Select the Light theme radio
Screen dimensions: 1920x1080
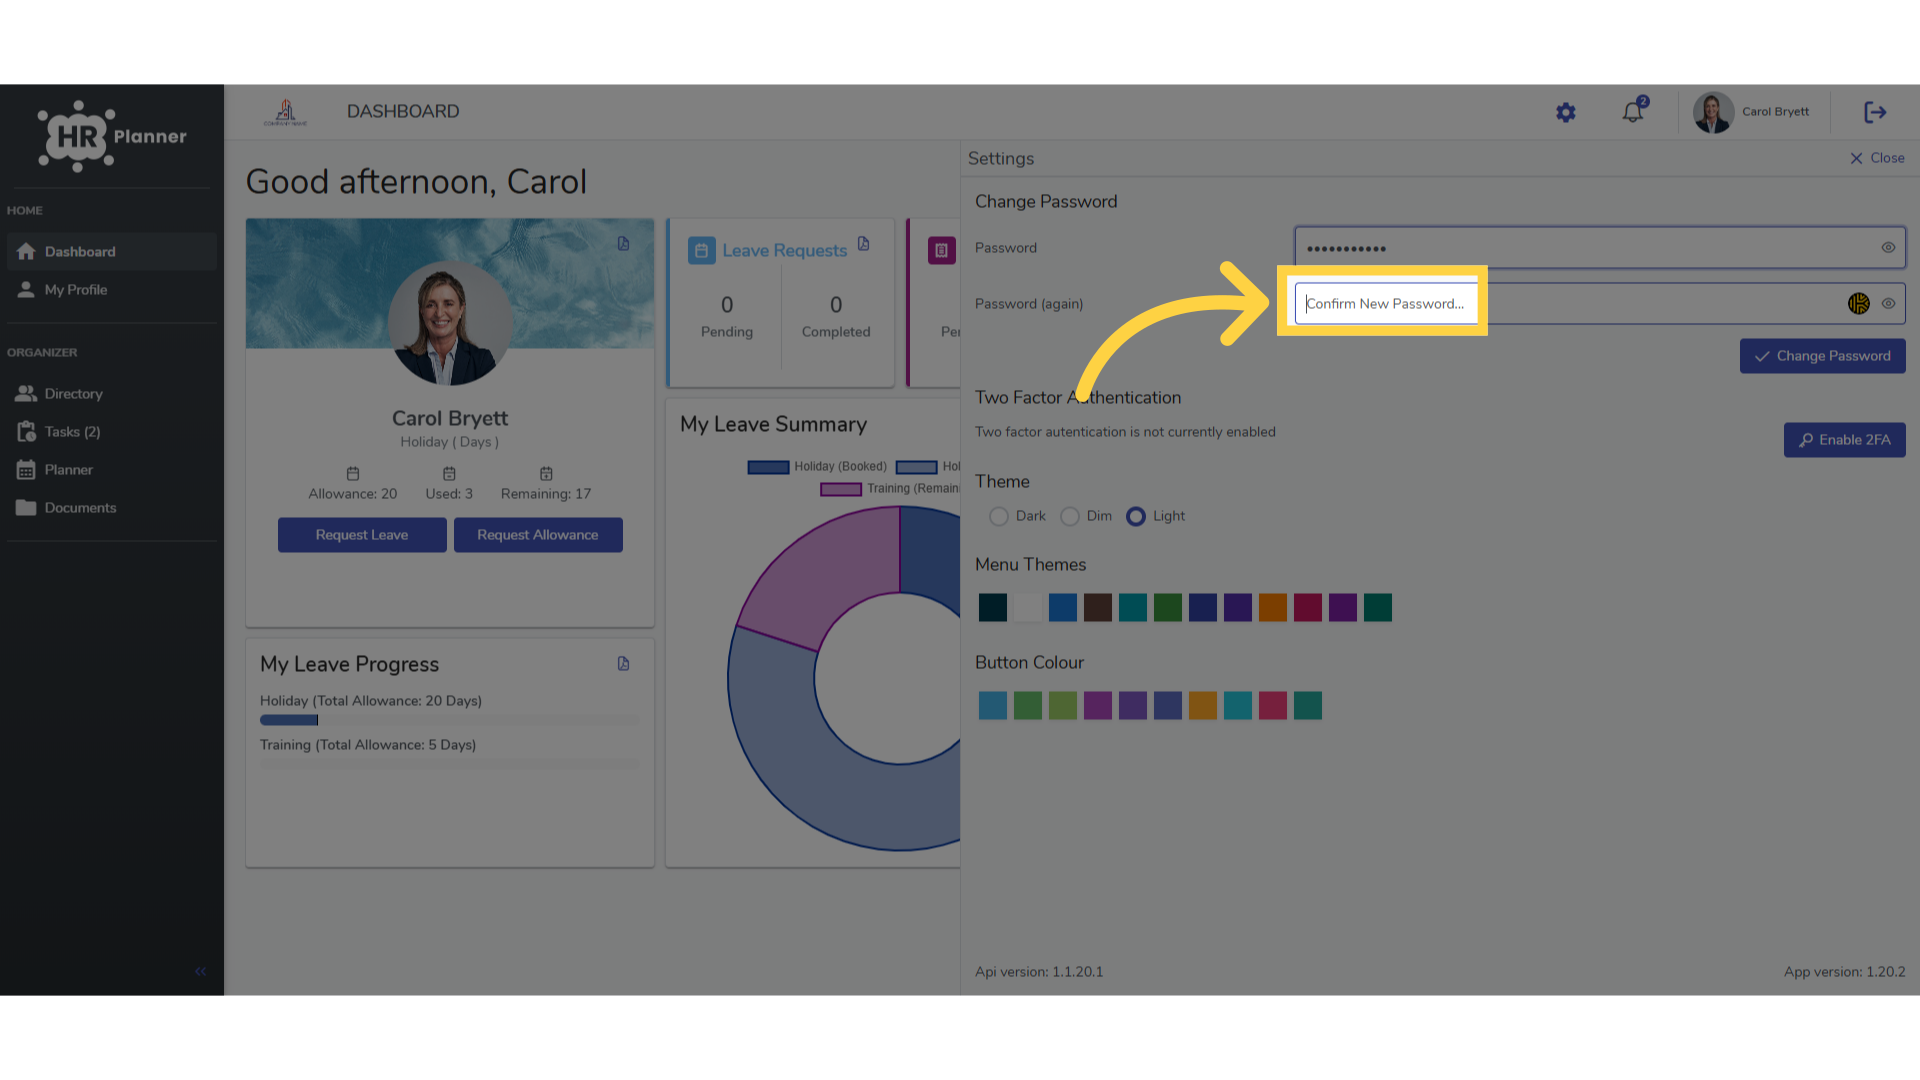click(1136, 516)
